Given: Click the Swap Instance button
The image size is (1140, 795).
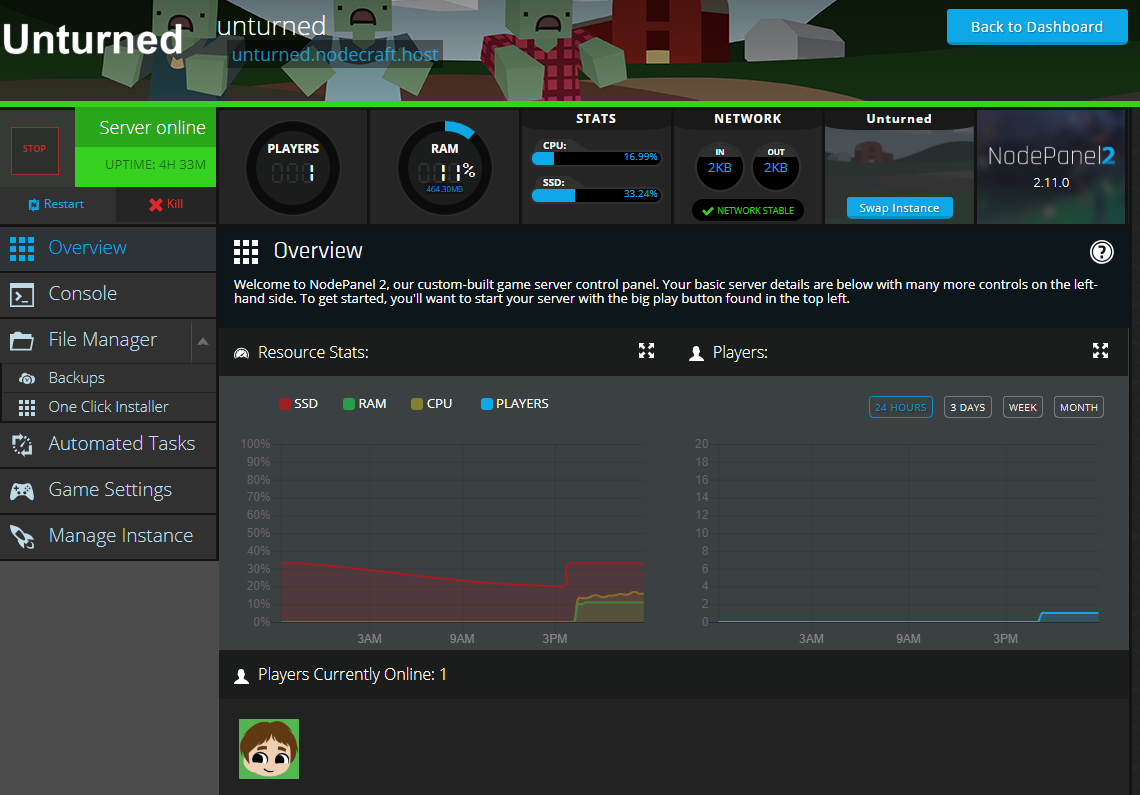Looking at the screenshot, I should tap(899, 208).
